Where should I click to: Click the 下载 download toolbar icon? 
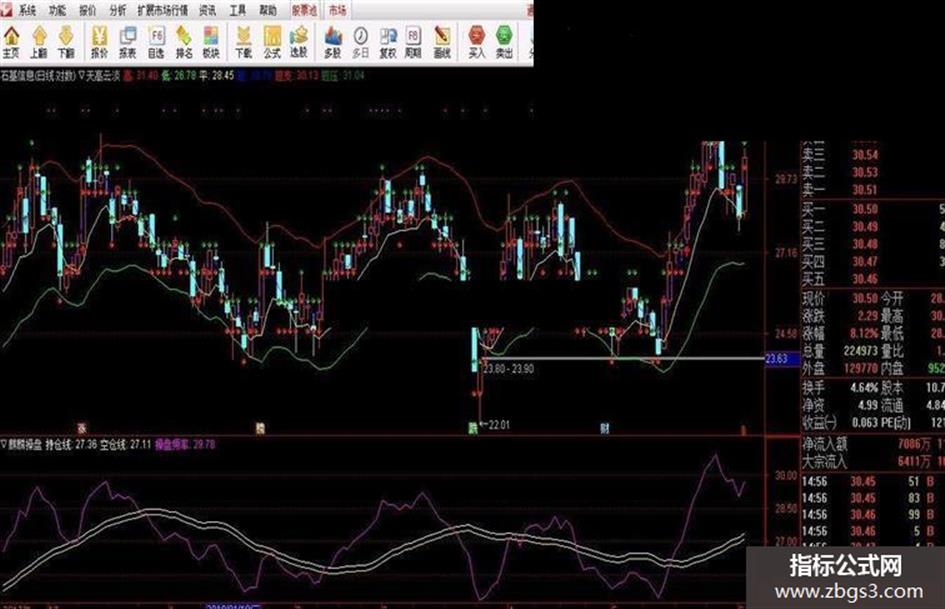pos(243,42)
